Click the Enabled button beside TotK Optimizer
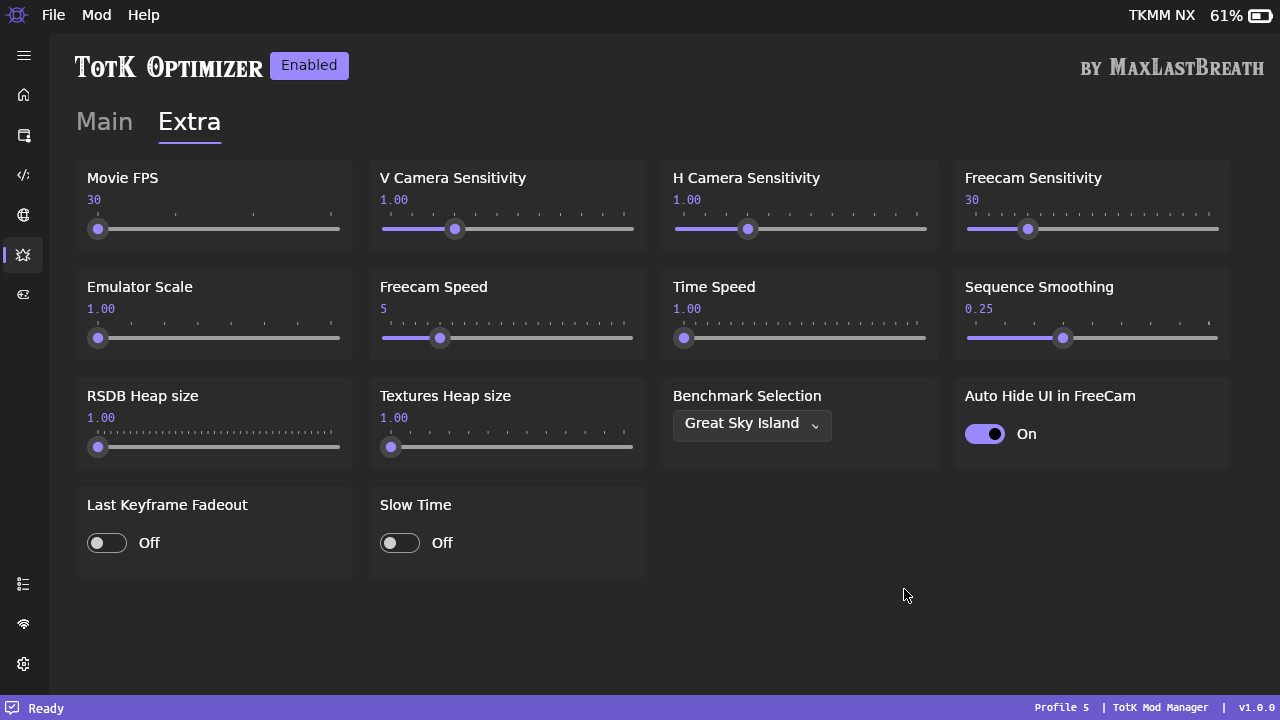Image resolution: width=1280 pixels, height=720 pixels. pyautogui.click(x=309, y=66)
